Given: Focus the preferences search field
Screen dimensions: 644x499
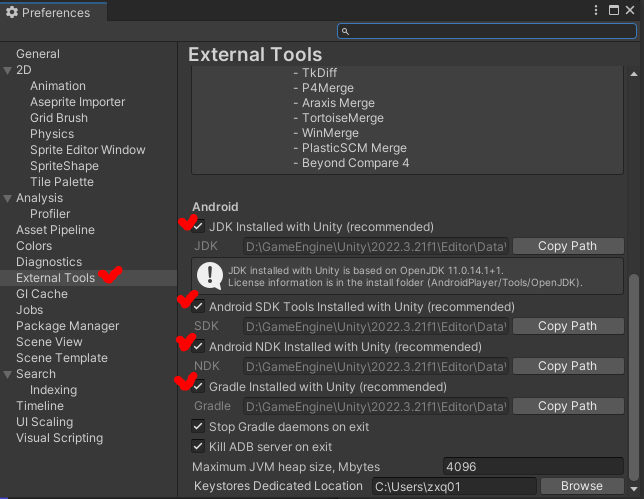Looking at the screenshot, I should [487, 31].
